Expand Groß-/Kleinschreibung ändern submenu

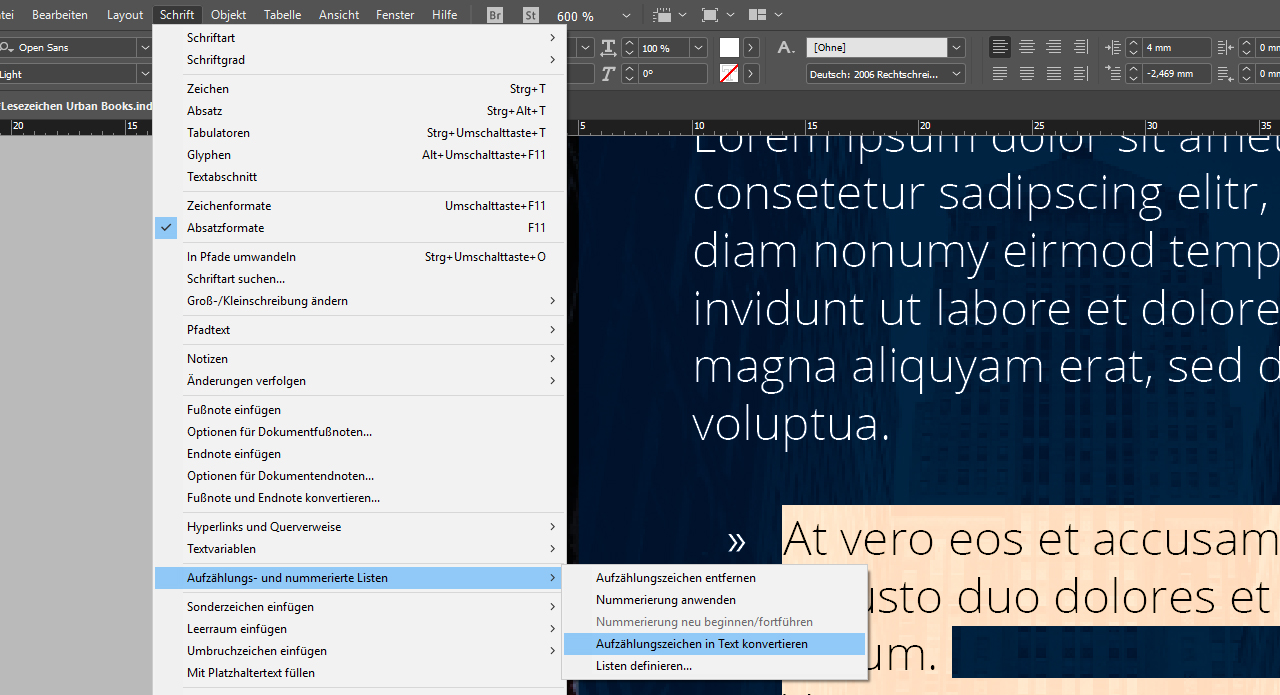359,301
